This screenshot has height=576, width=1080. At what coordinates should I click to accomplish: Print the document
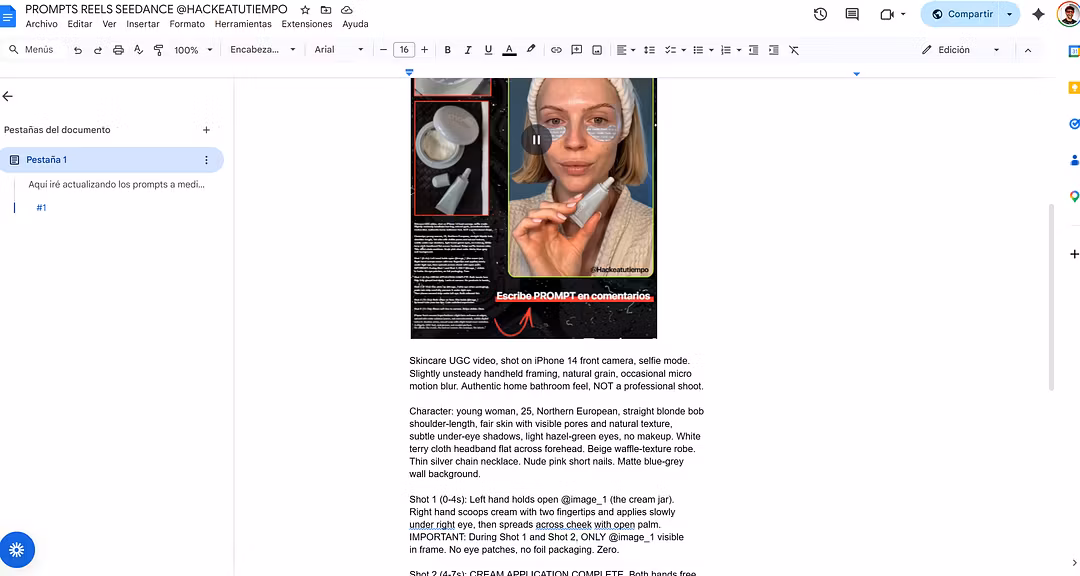(118, 49)
